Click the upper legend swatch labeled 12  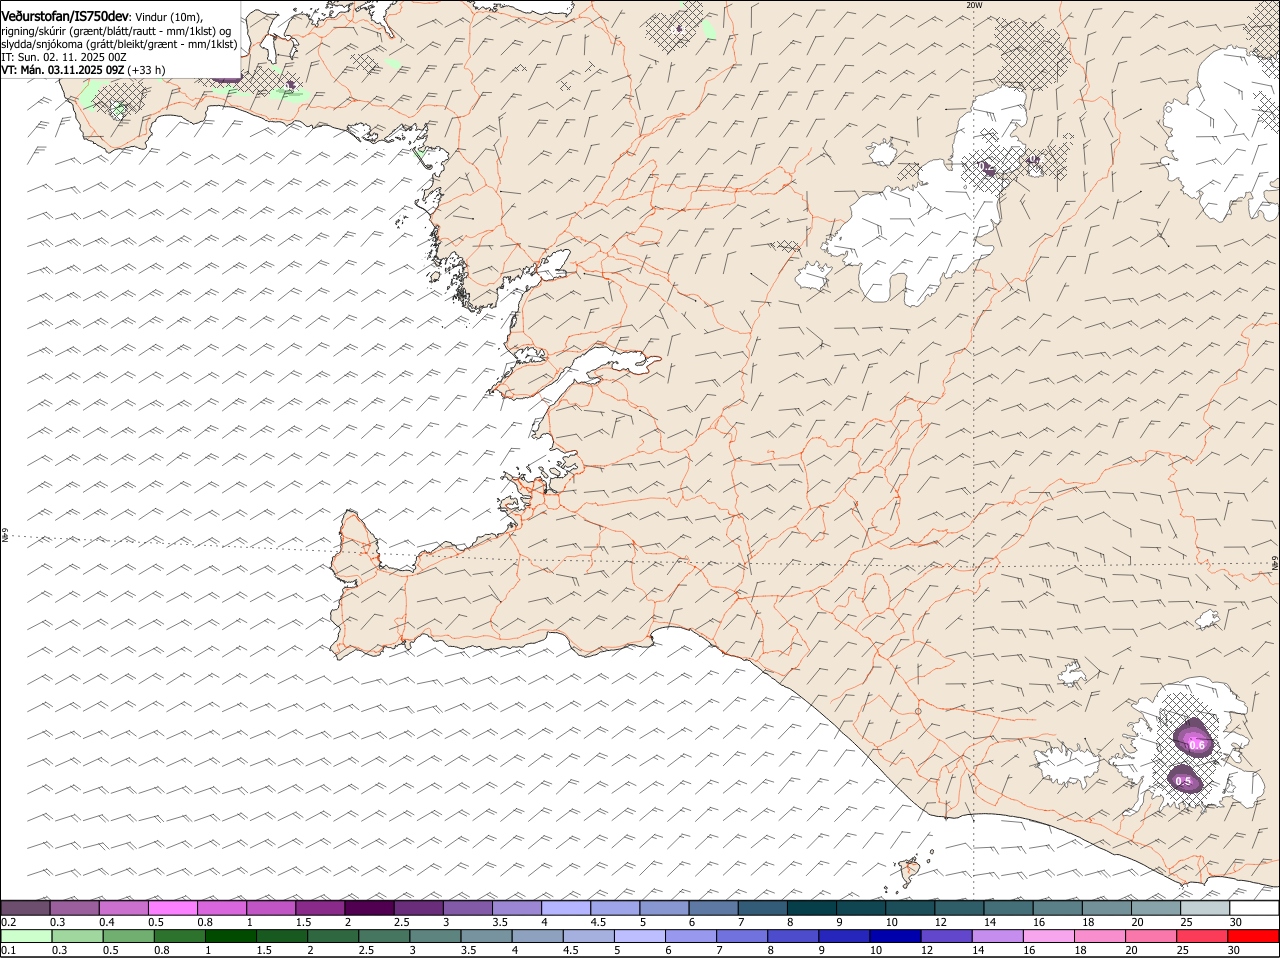pyautogui.click(x=959, y=908)
